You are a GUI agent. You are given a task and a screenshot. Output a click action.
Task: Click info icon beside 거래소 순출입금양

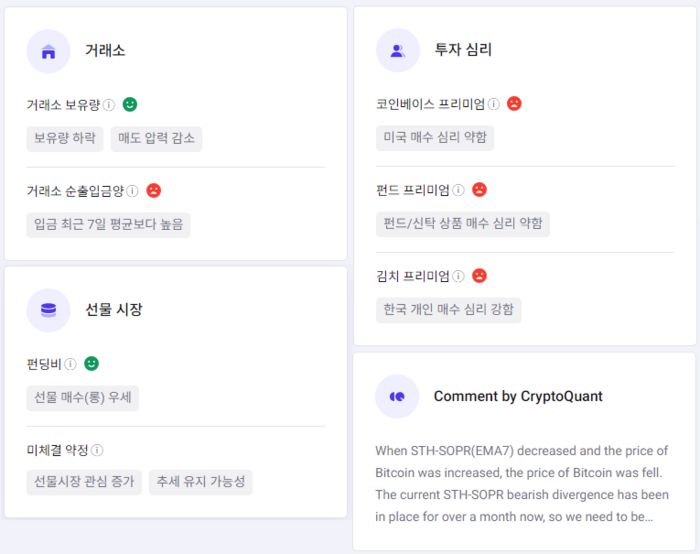tap(133, 190)
